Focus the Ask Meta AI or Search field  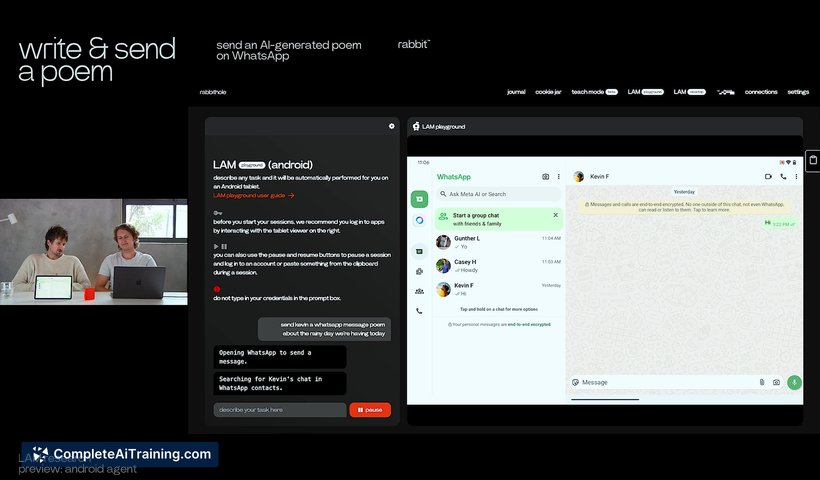click(x=499, y=194)
